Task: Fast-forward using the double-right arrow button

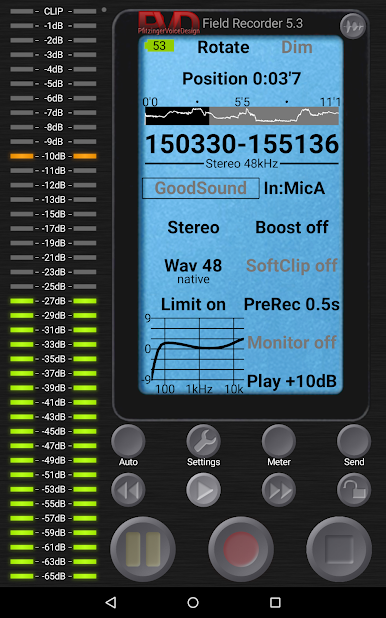Action: click(x=279, y=490)
